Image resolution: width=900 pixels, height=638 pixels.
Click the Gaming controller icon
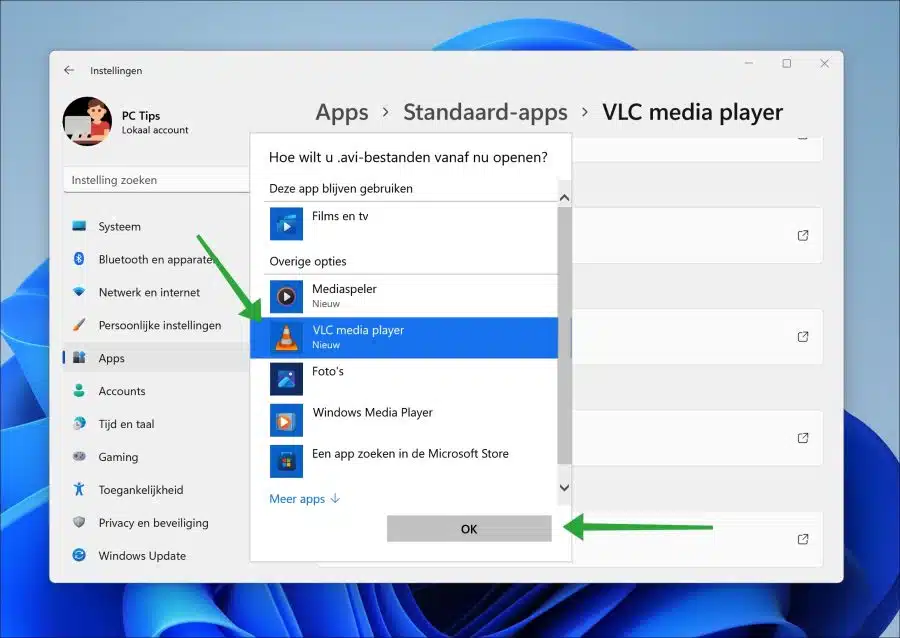coord(79,457)
